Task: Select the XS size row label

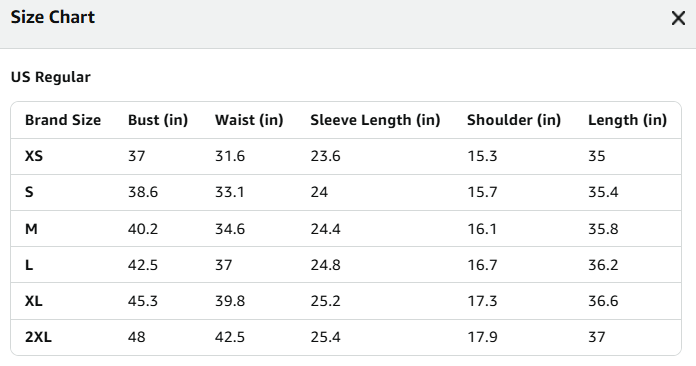Action: 34,156
